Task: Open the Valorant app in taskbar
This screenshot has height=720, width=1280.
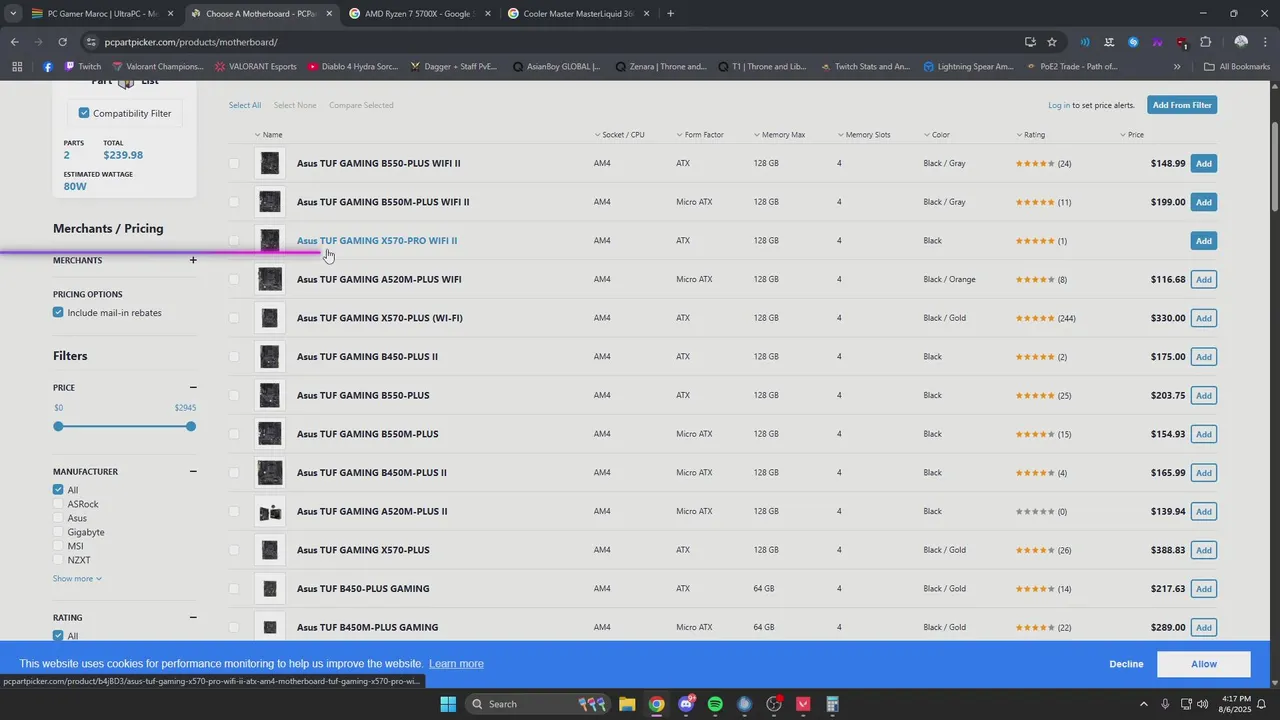Action: [803, 704]
